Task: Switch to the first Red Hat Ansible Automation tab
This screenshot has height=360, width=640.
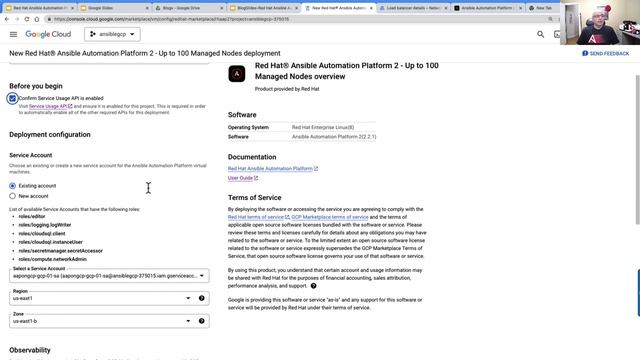Action: (x=40, y=8)
